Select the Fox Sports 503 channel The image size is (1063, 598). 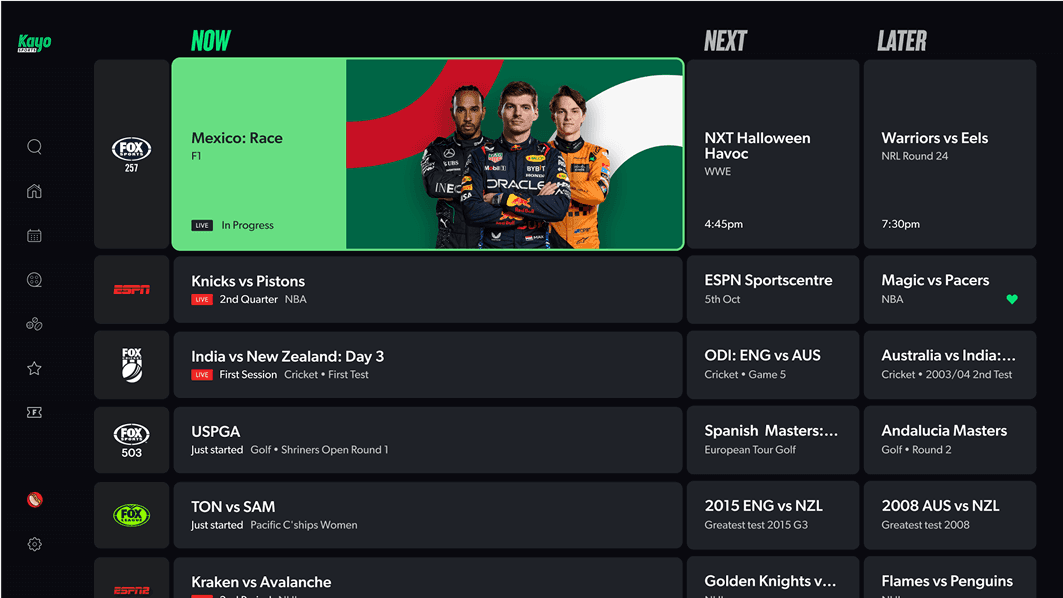[132, 440]
